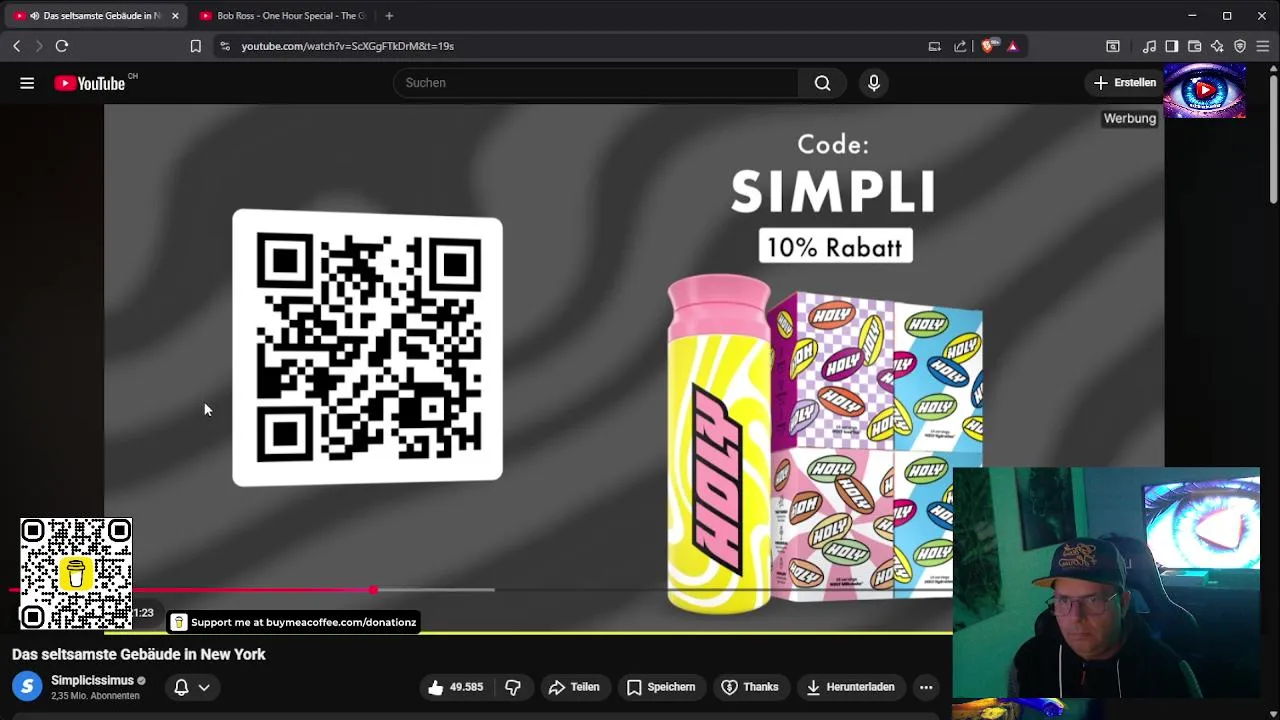Screen dimensions: 1280x720
Task: Mute the playing tab via speaker icon
Action: point(35,16)
